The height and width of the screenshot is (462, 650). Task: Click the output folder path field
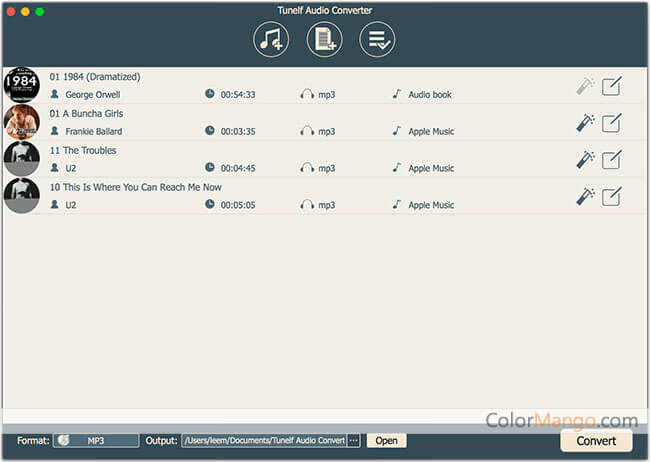(x=263, y=440)
